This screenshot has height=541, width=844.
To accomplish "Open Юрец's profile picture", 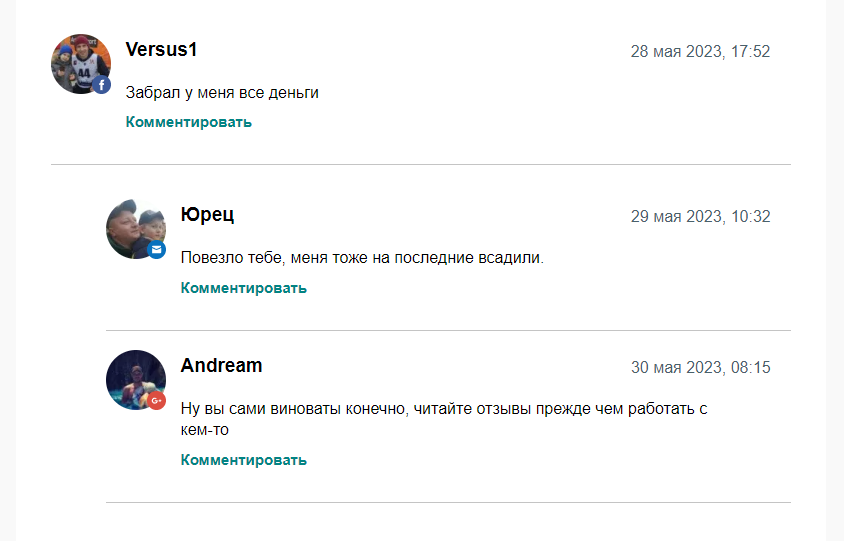I will 136,229.
